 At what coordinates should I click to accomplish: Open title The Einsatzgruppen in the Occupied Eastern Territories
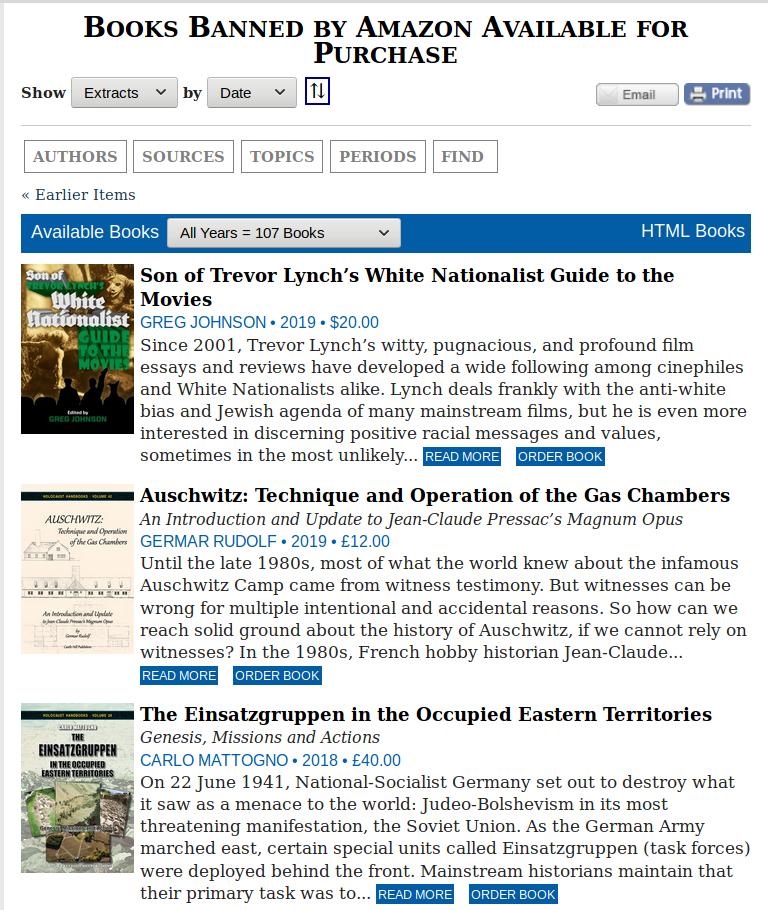tap(426, 714)
